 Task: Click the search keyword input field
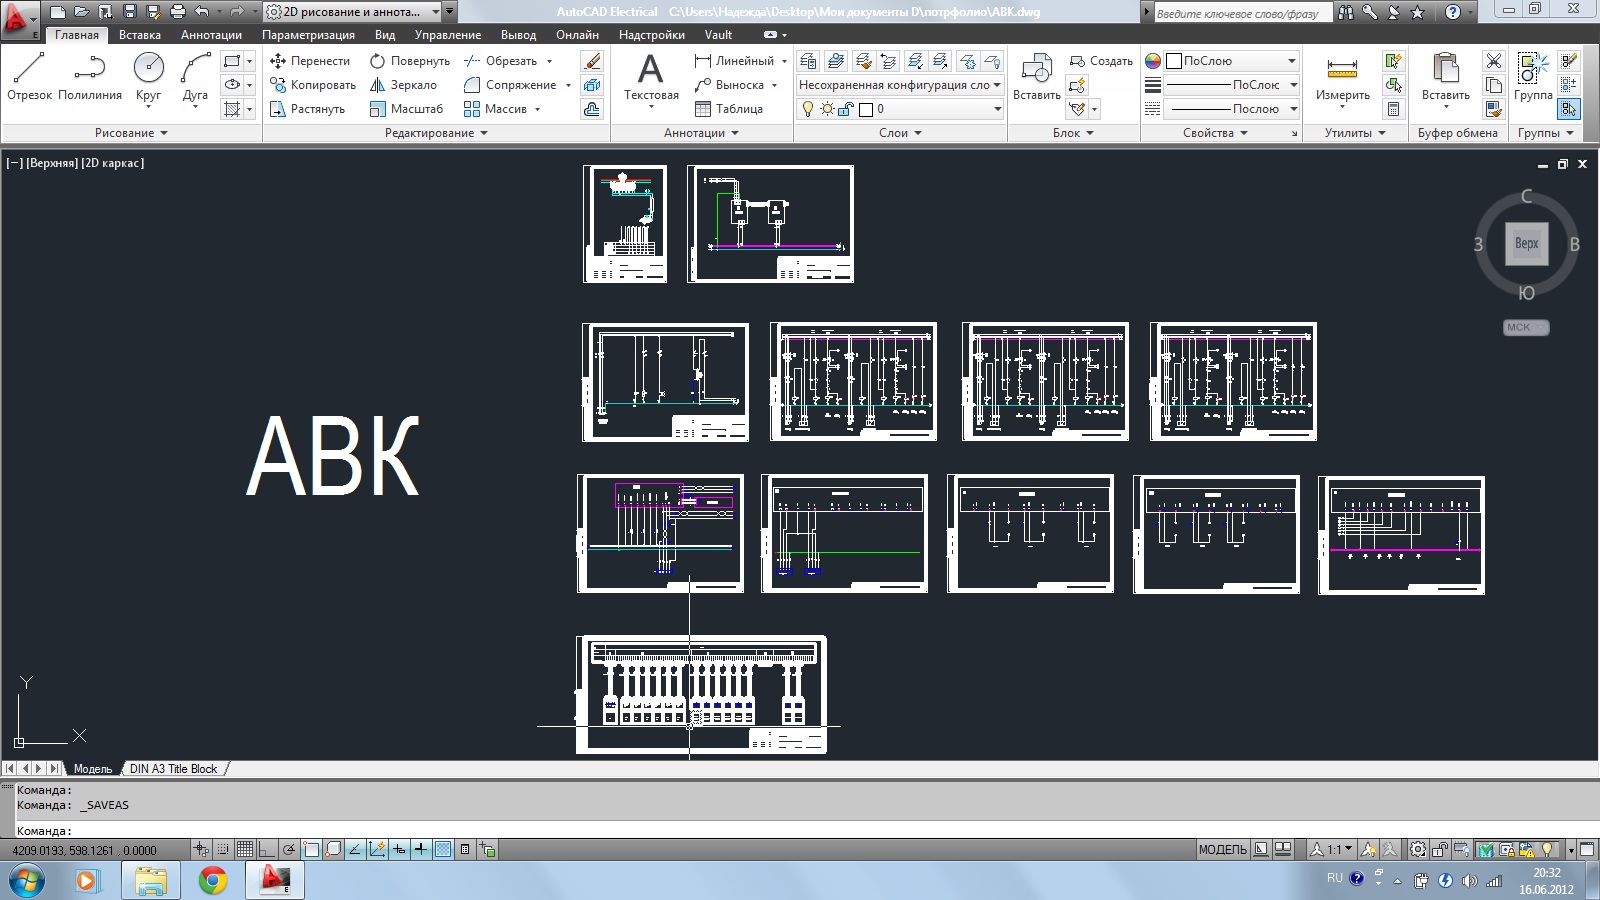pyautogui.click(x=1243, y=13)
